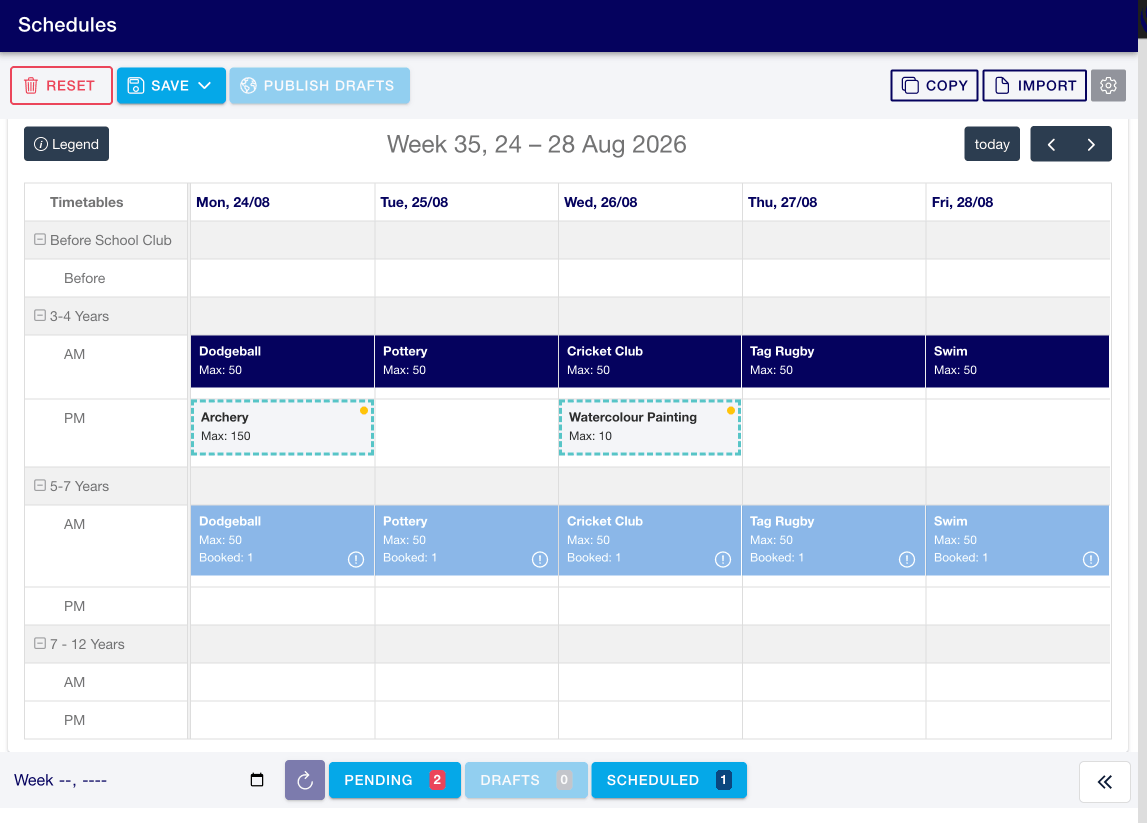Click info icon on 5-7 Years Swim
1147x823 pixels.
tap(1091, 560)
